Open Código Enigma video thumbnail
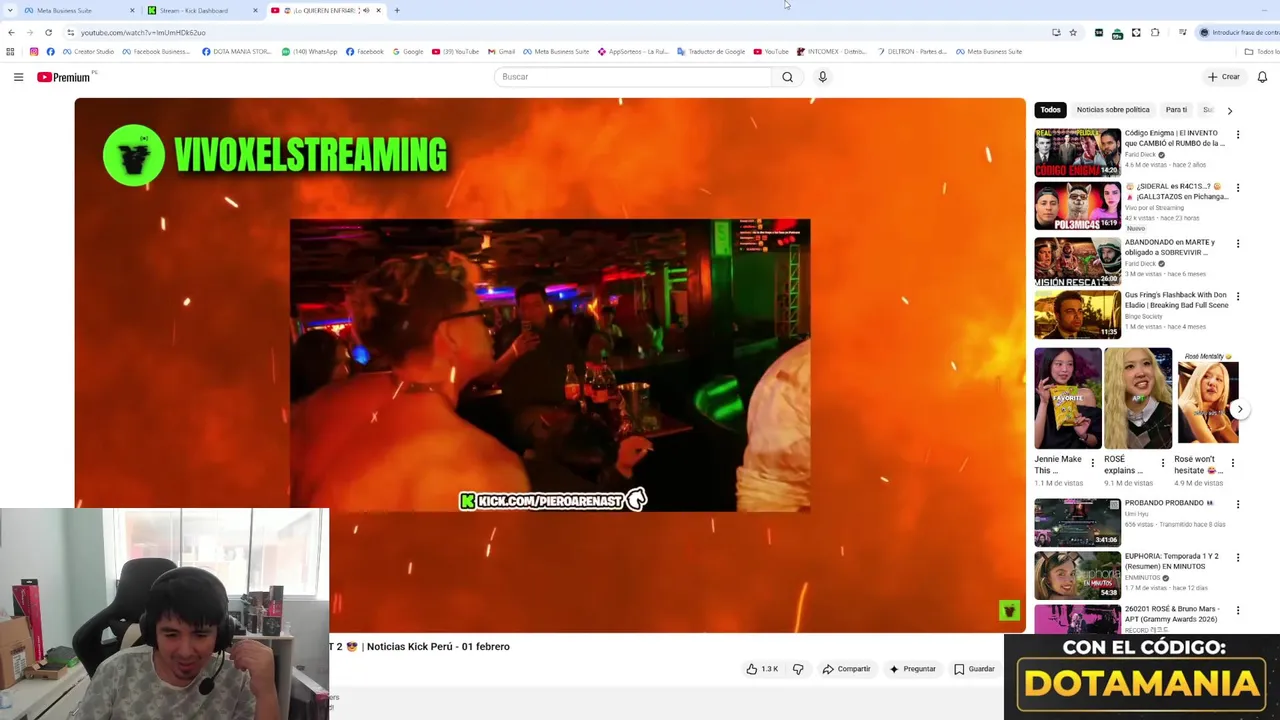Image resolution: width=1280 pixels, height=720 pixels. [1077, 153]
